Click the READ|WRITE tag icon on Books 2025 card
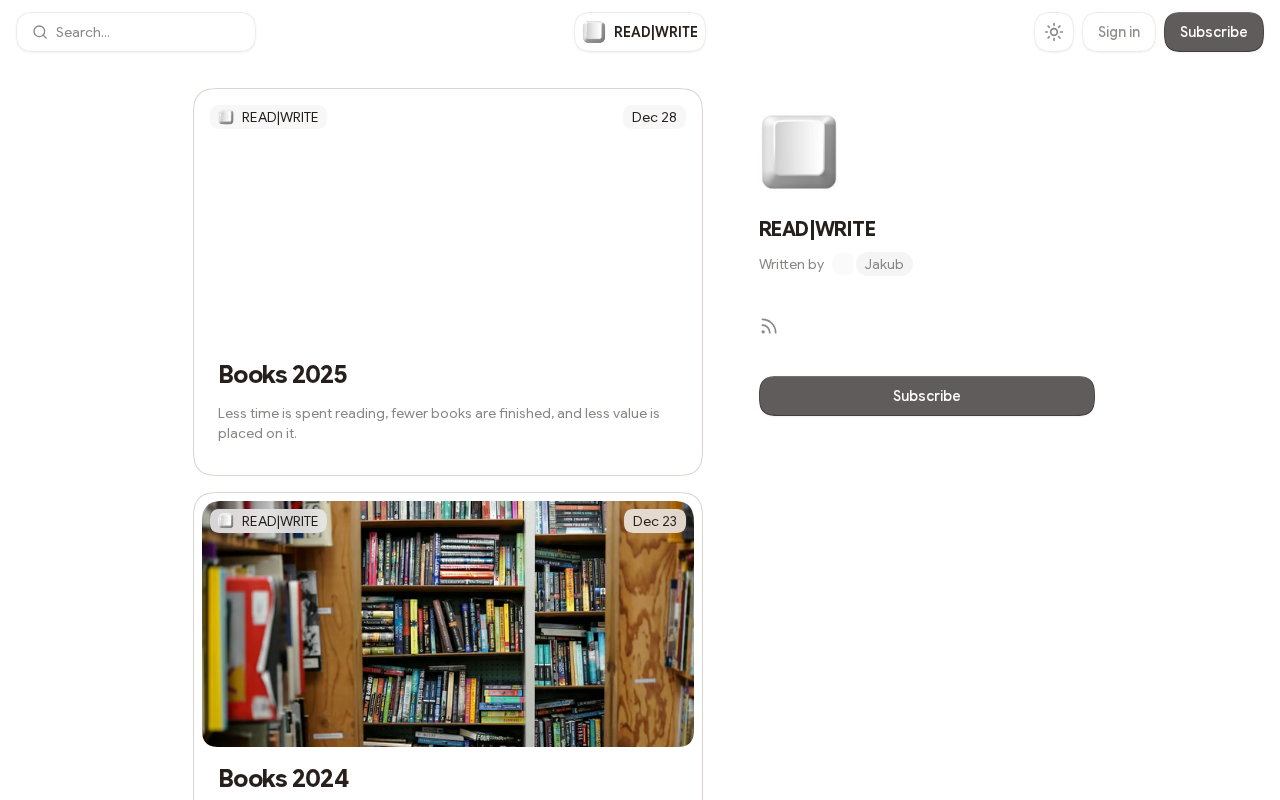 226,117
